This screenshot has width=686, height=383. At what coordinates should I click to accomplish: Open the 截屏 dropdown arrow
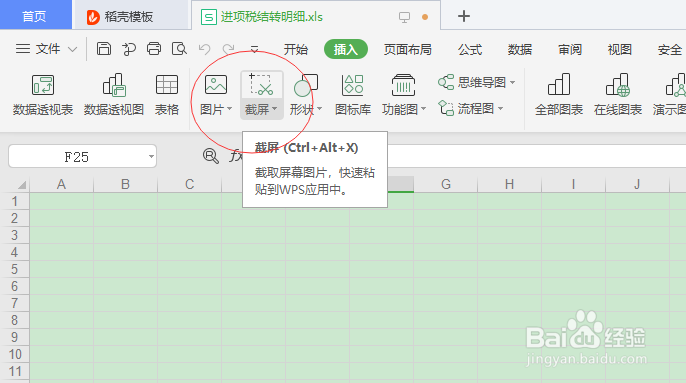(x=274, y=109)
